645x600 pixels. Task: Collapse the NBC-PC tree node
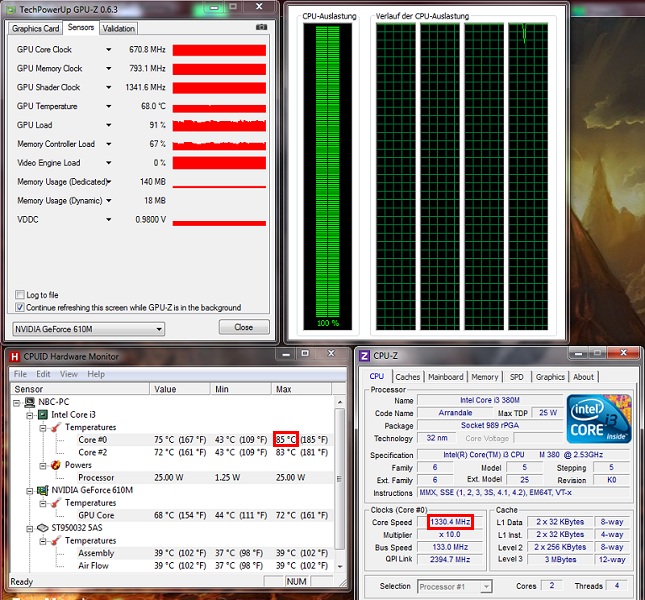click(x=16, y=403)
